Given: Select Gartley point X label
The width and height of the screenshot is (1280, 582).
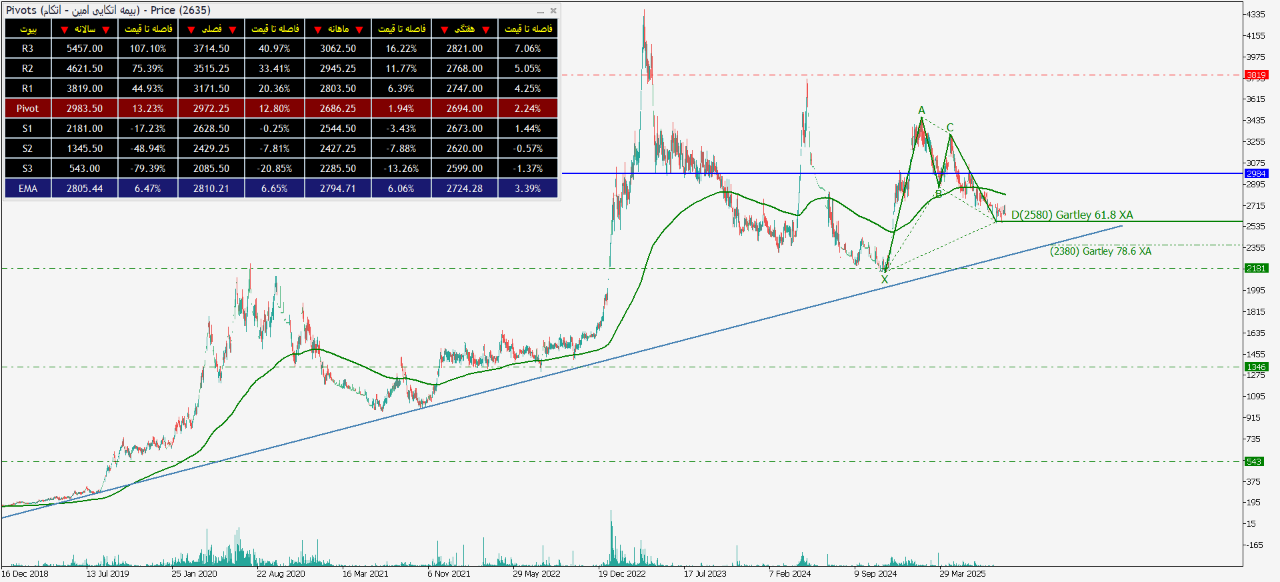Looking at the screenshot, I should coord(884,280).
